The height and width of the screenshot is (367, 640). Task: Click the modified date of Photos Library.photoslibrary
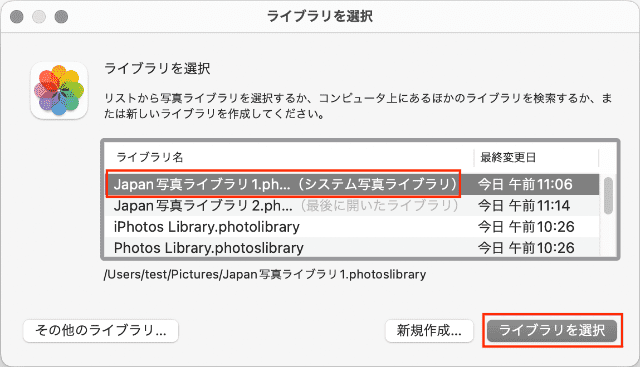point(526,248)
